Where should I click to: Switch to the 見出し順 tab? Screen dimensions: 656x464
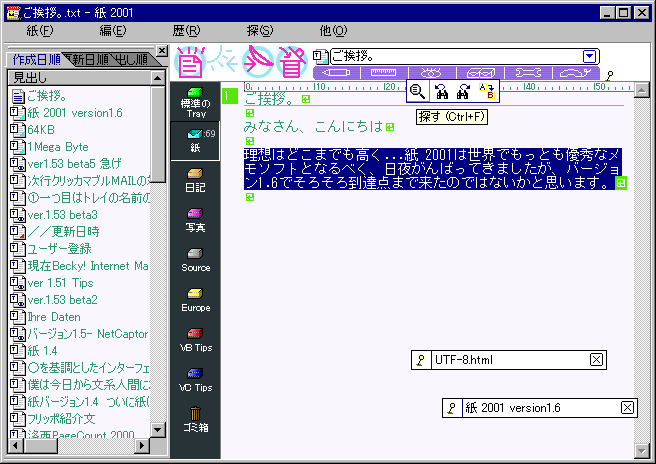(132, 60)
